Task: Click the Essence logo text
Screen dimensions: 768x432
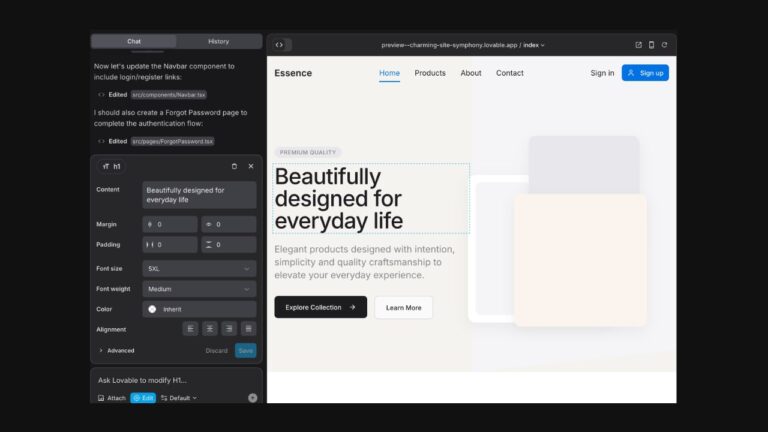Action: (293, 73)
